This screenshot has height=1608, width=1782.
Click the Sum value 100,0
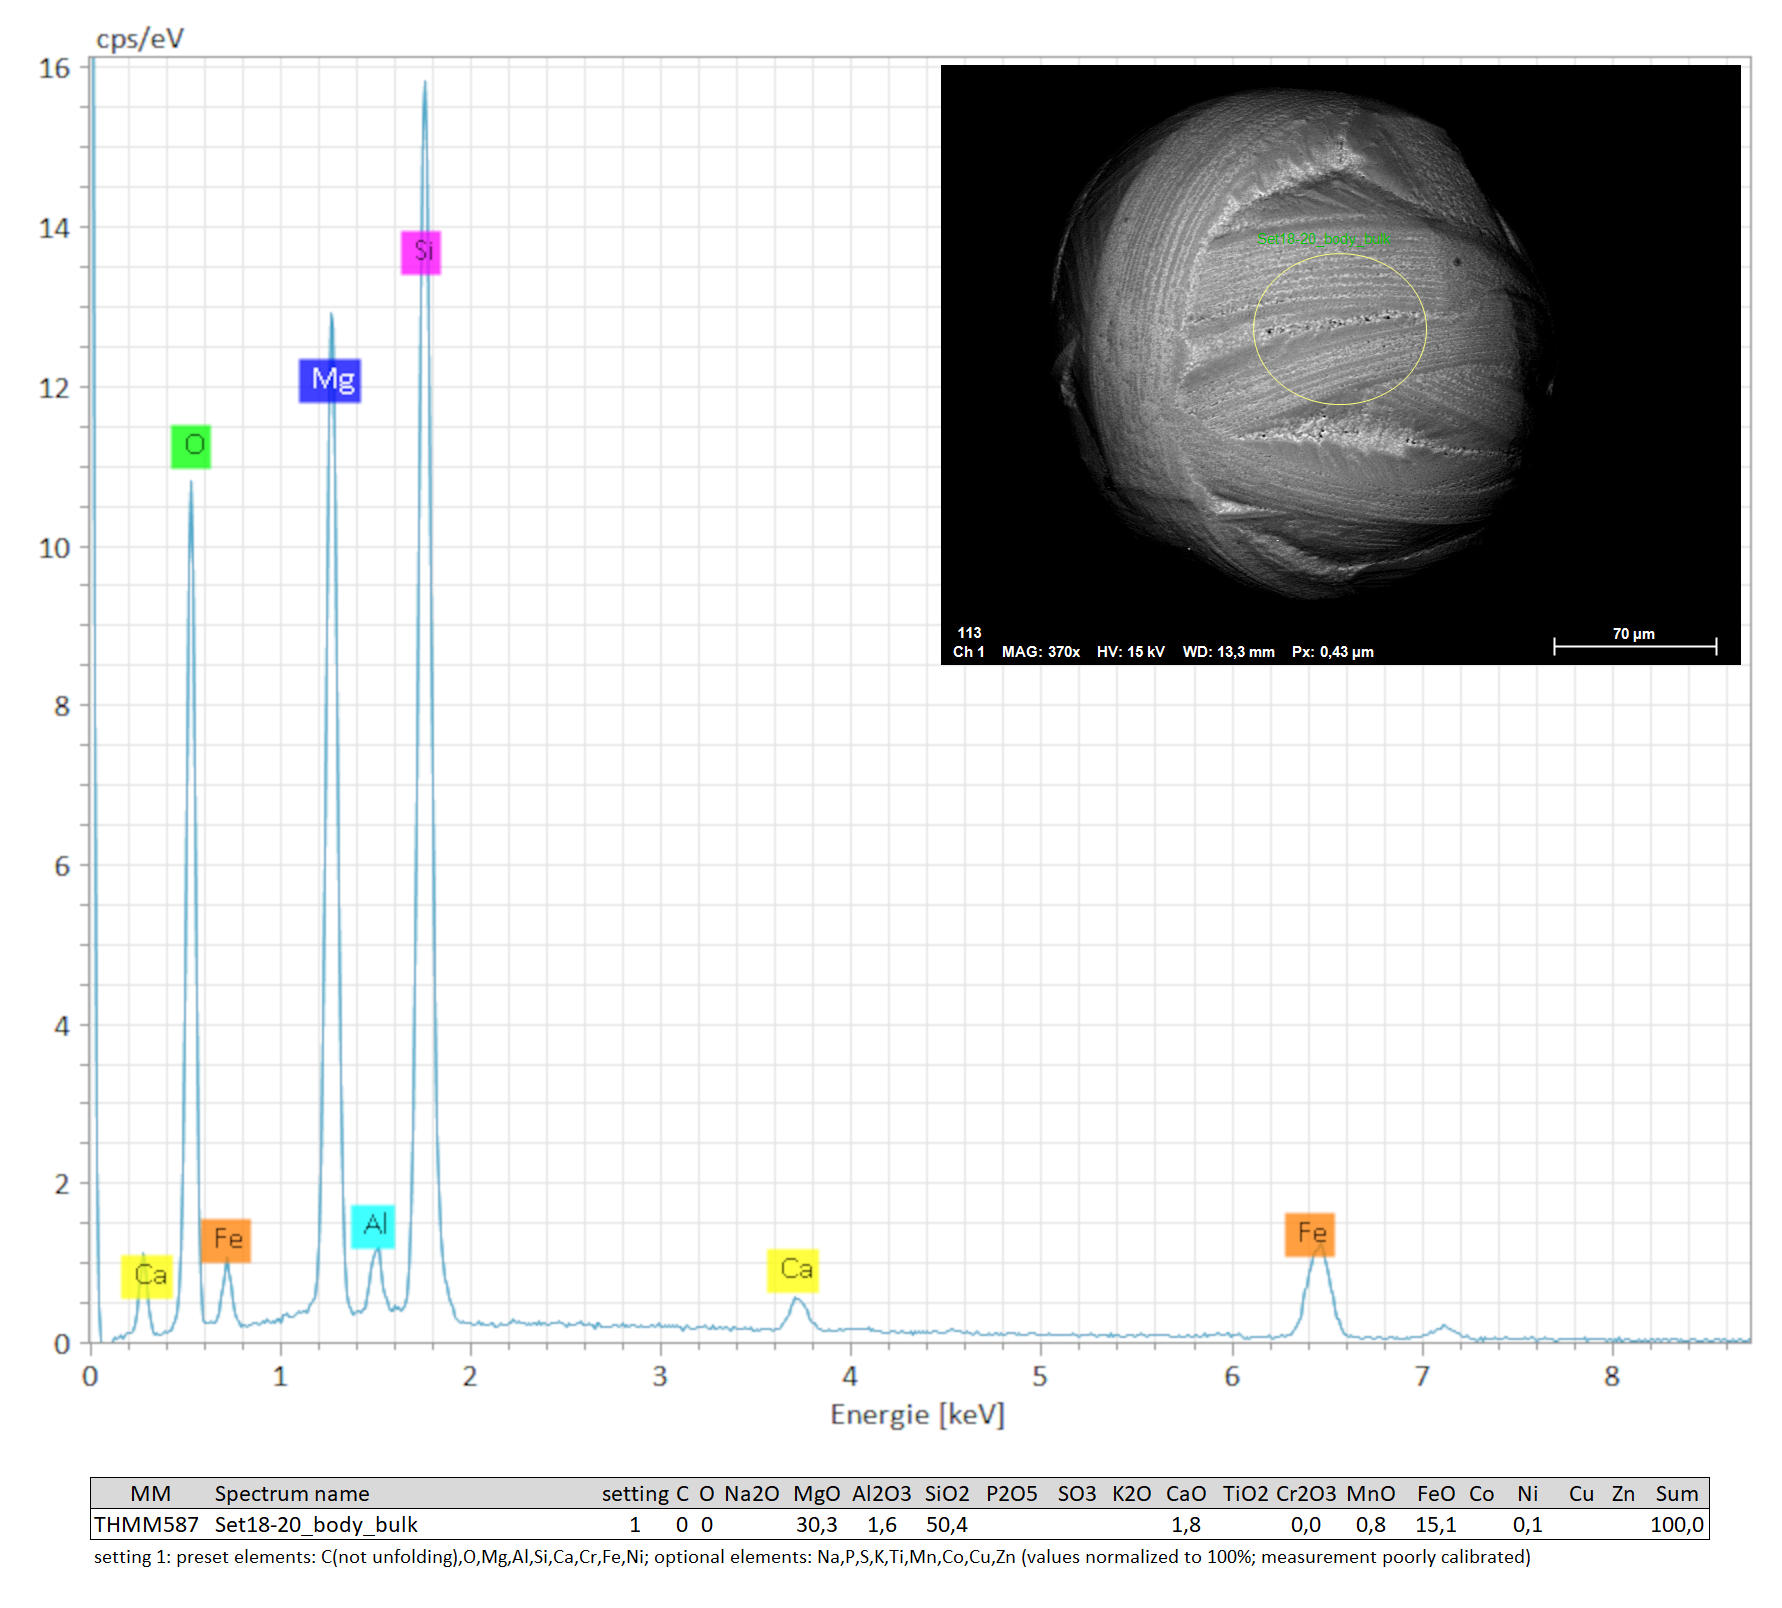click(1676, 1525)
